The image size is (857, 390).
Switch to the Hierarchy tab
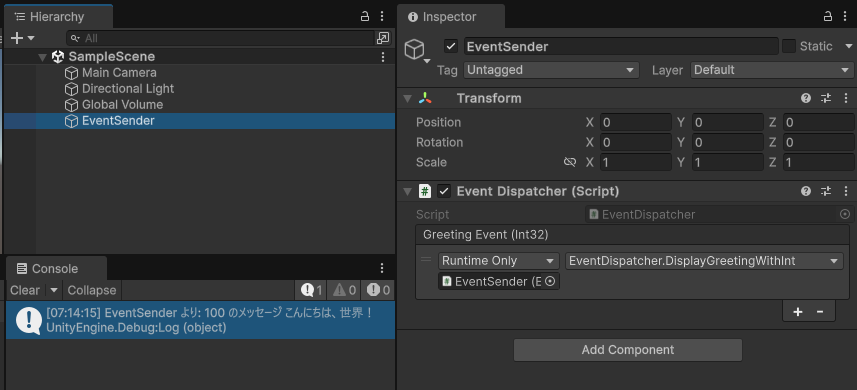tap(58, 17)
